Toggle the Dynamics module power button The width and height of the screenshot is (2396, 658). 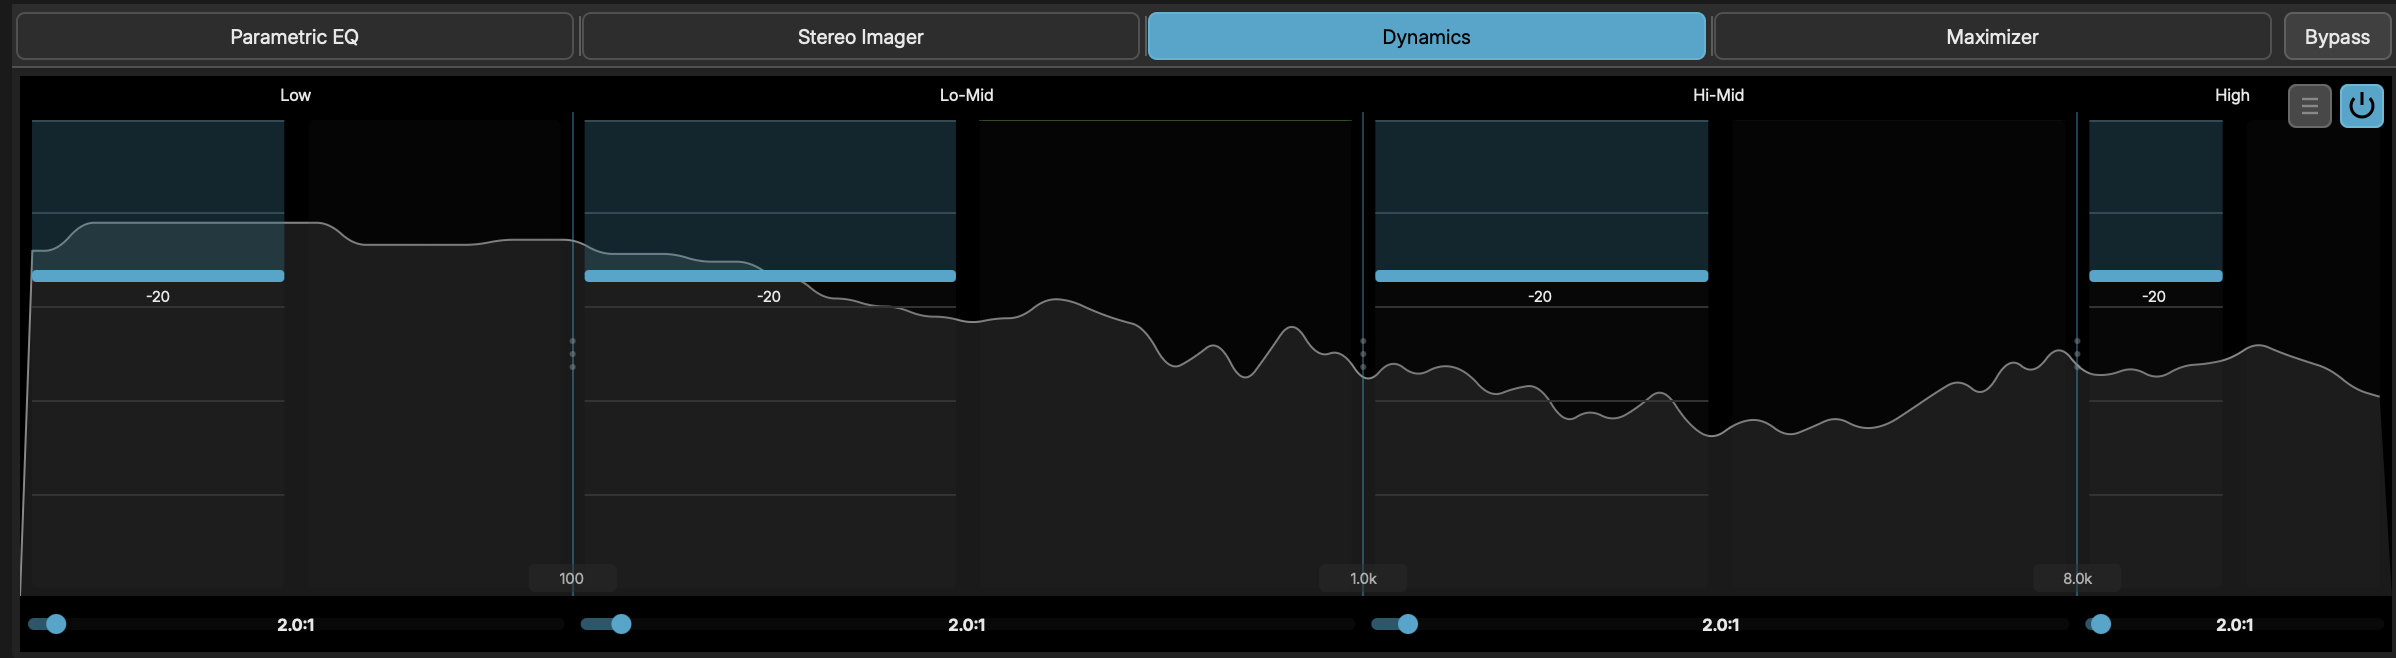pos(2361,106)
